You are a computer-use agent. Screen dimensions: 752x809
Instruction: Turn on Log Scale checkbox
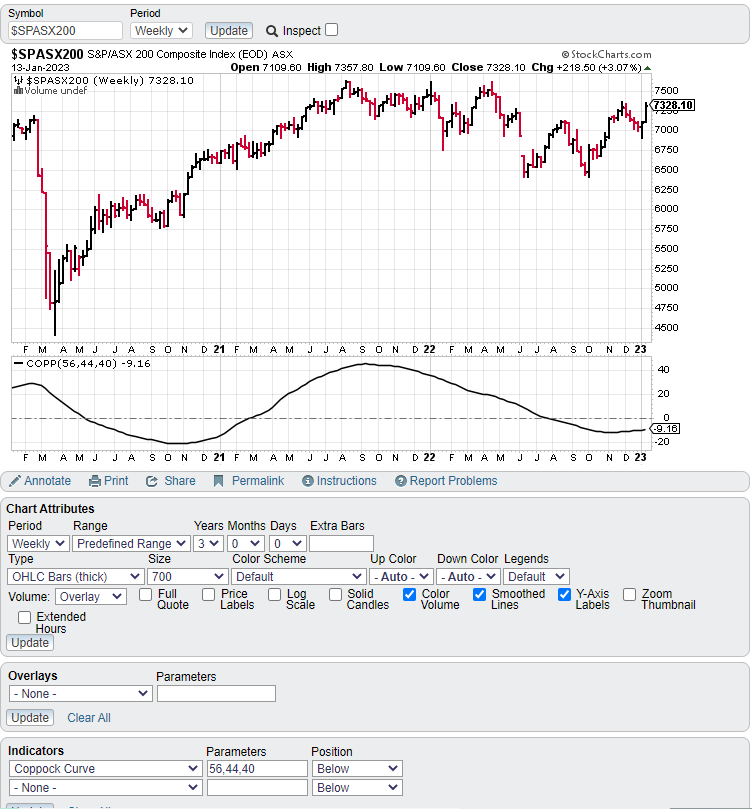[274, 594]
